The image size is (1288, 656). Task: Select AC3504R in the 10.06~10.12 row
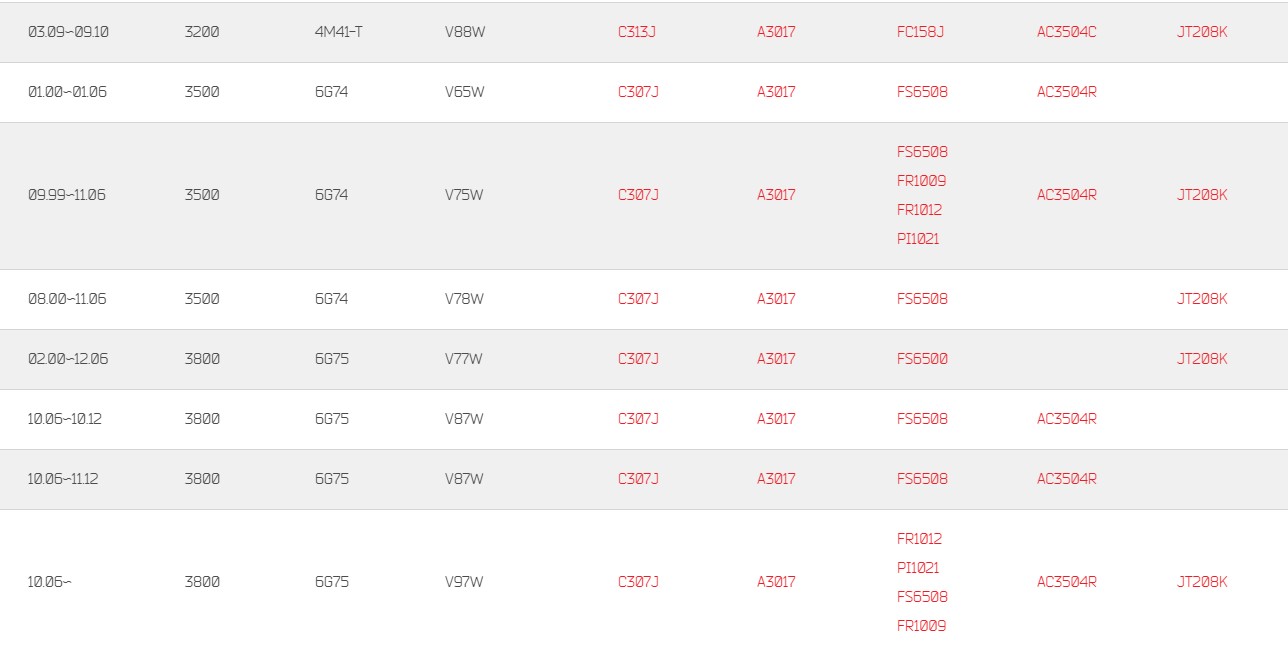pos(1066,419)
